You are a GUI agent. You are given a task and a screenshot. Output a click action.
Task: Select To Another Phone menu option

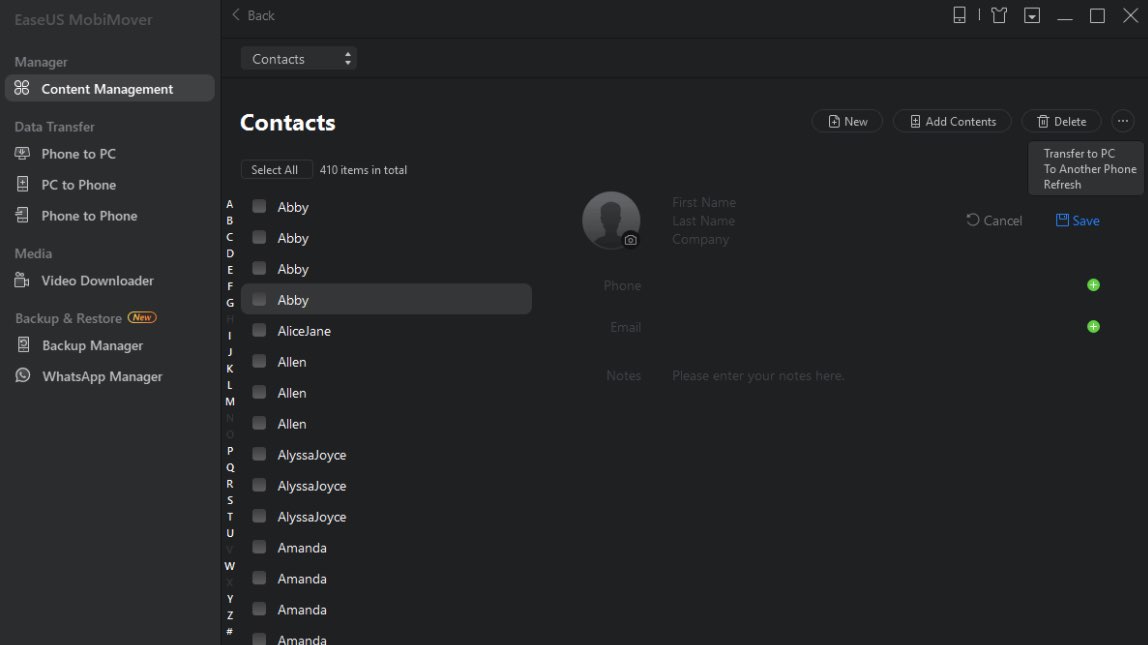click(1089, 169)
